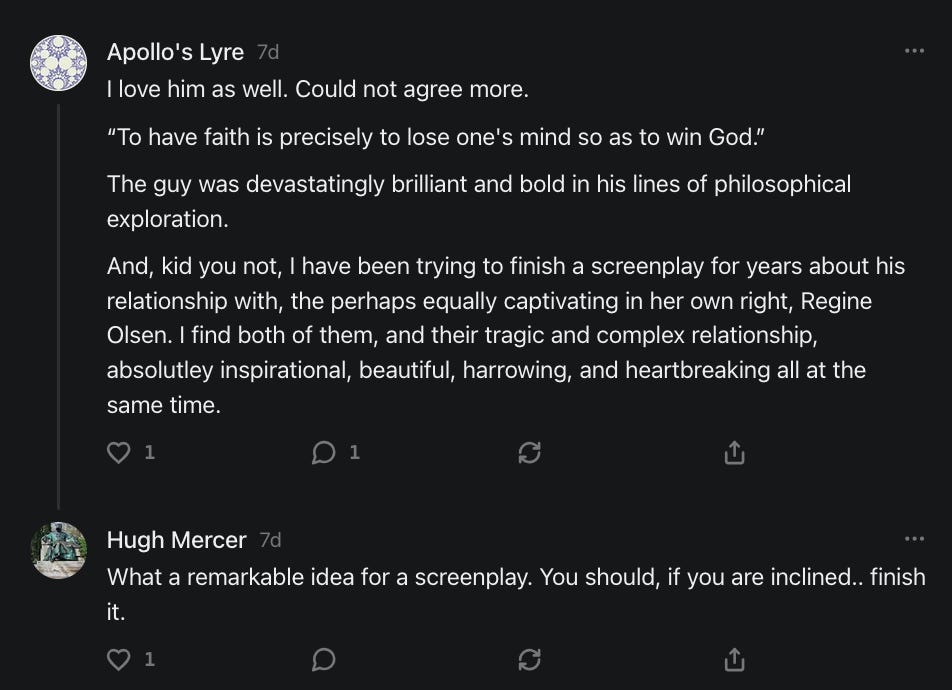Share Hugh Mercer's reply
Screen dimensions: 952x690
click(x=734, y=659)
